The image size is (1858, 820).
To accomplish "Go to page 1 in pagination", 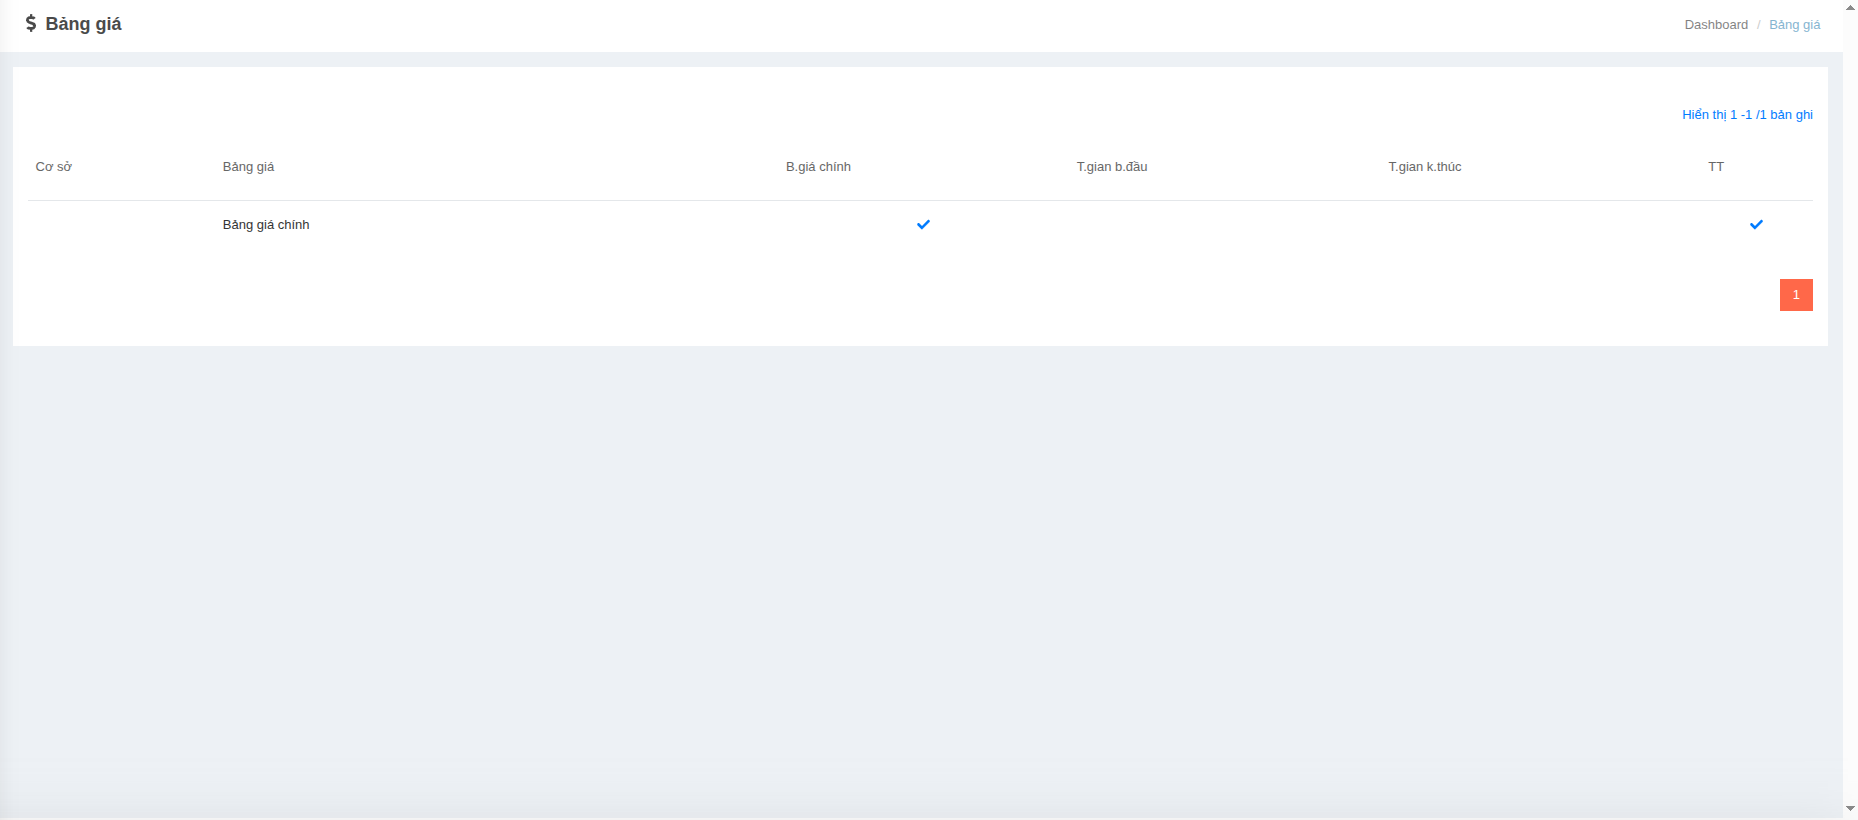I will point(1795,295).
